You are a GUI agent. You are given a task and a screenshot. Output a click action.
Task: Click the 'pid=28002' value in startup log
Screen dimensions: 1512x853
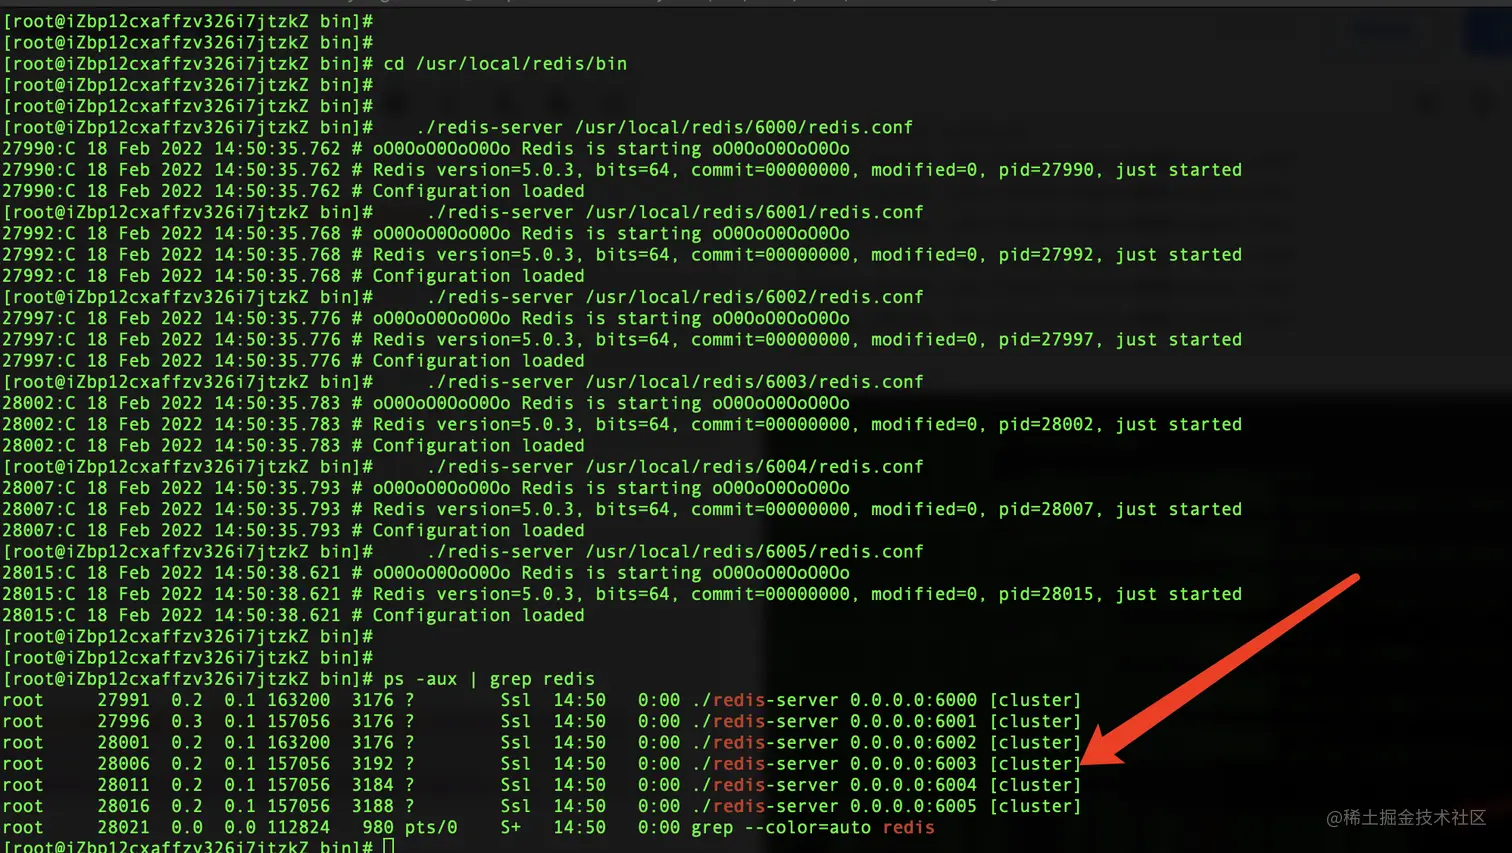click(1047, 425)
